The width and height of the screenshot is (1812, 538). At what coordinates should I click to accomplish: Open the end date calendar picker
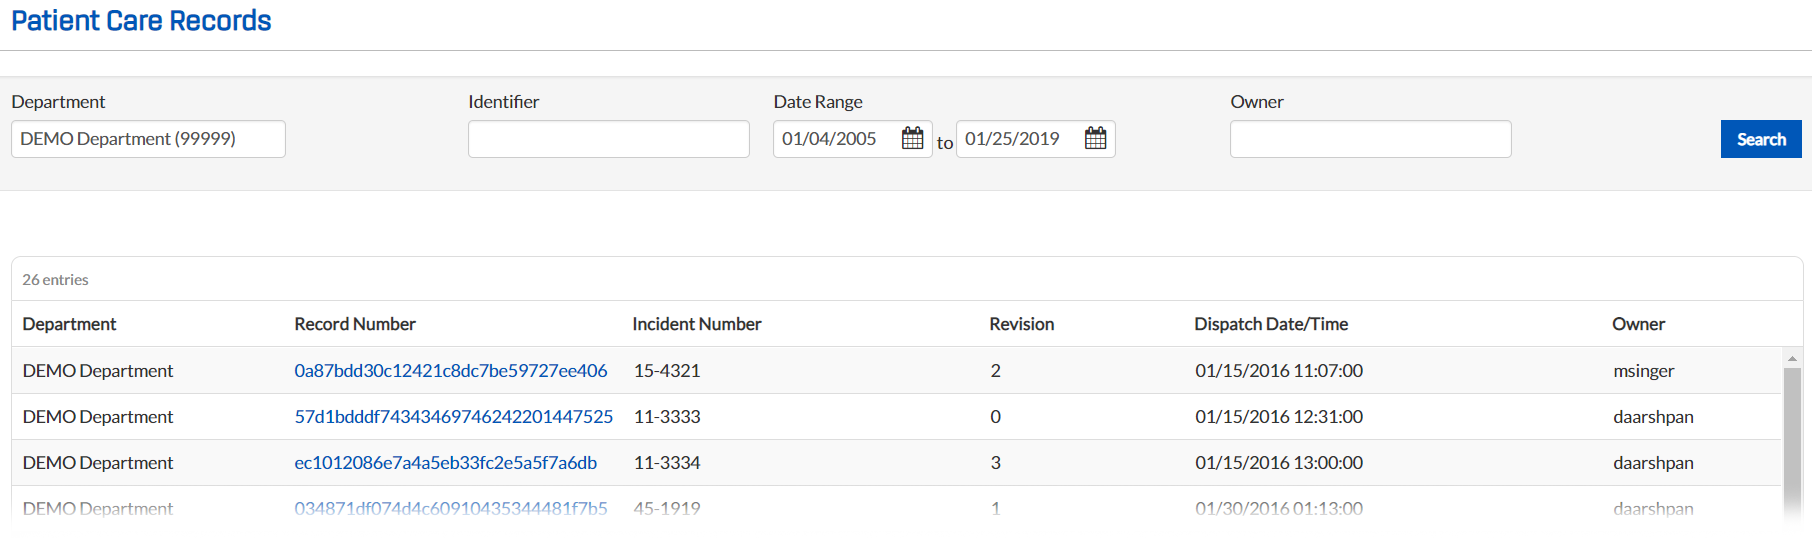coord(1095,138)
